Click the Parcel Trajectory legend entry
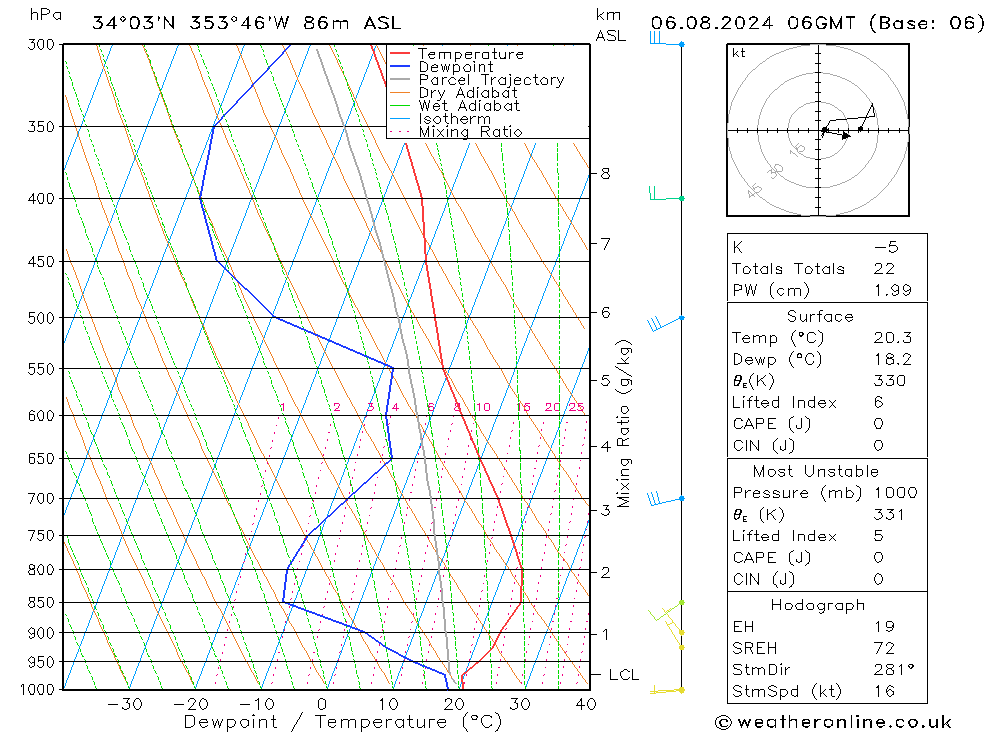Screen dimensions: 1000x733 click(477, 80)
